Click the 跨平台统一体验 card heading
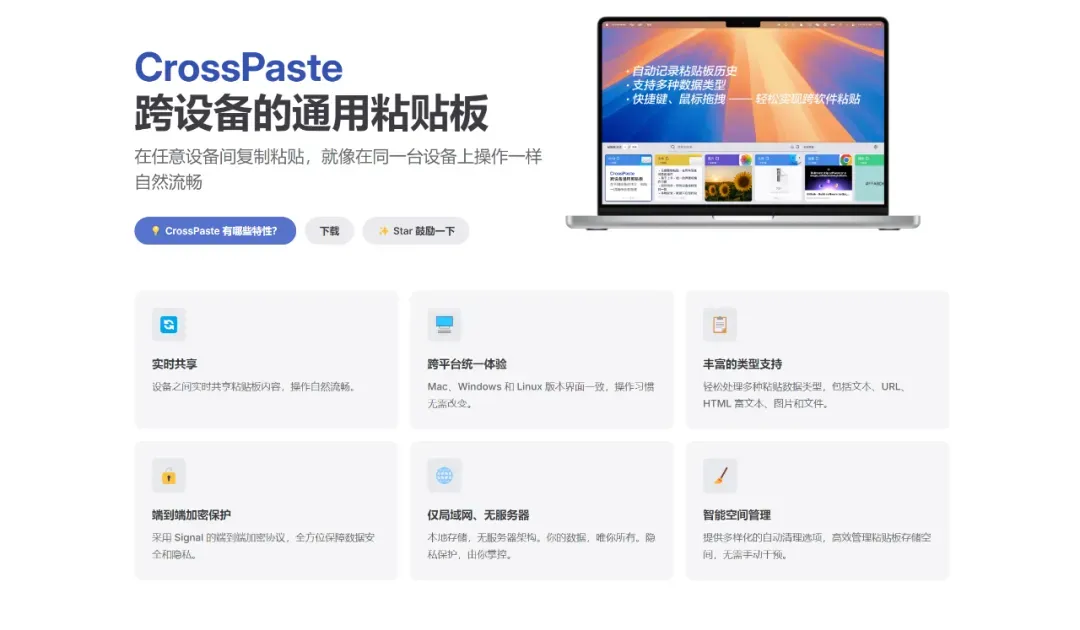1080x630 pixels. pyautogui.click(x=467, y=364)
